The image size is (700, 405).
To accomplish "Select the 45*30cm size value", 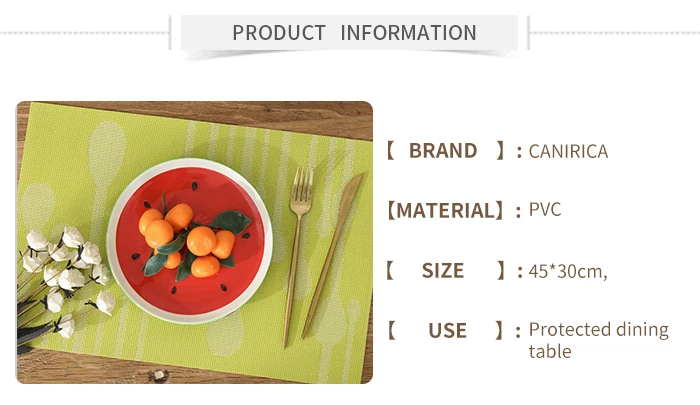I will pos(568,271).
